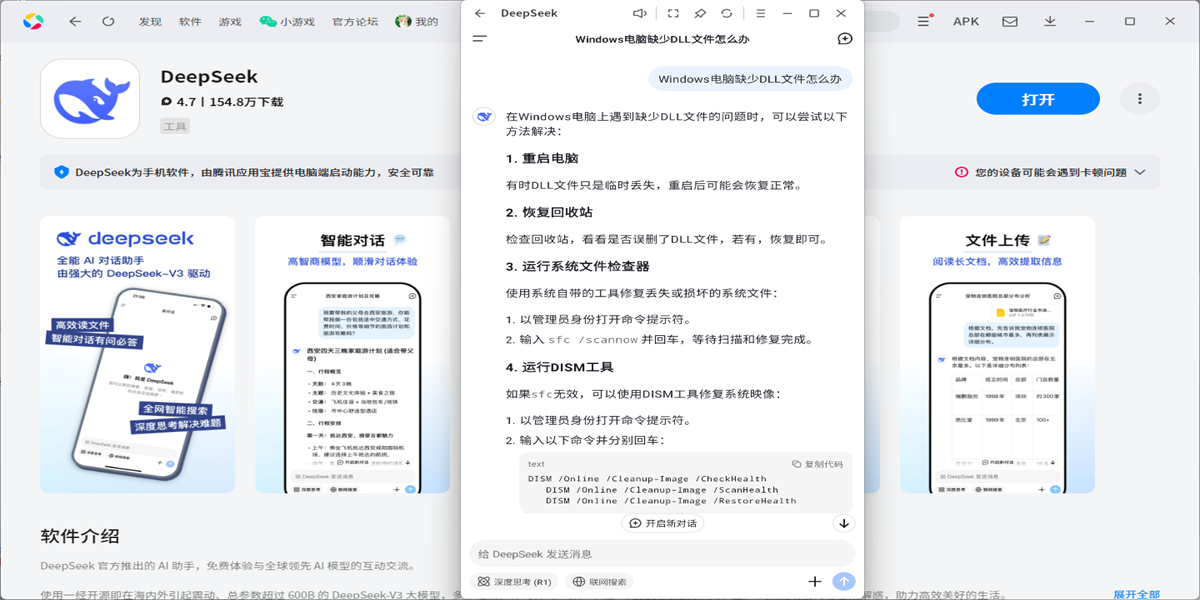The height and width of the screenshot is (600, 1200).
Task: Mute sound with the speaker icon
Action: (x=640, y=14)
